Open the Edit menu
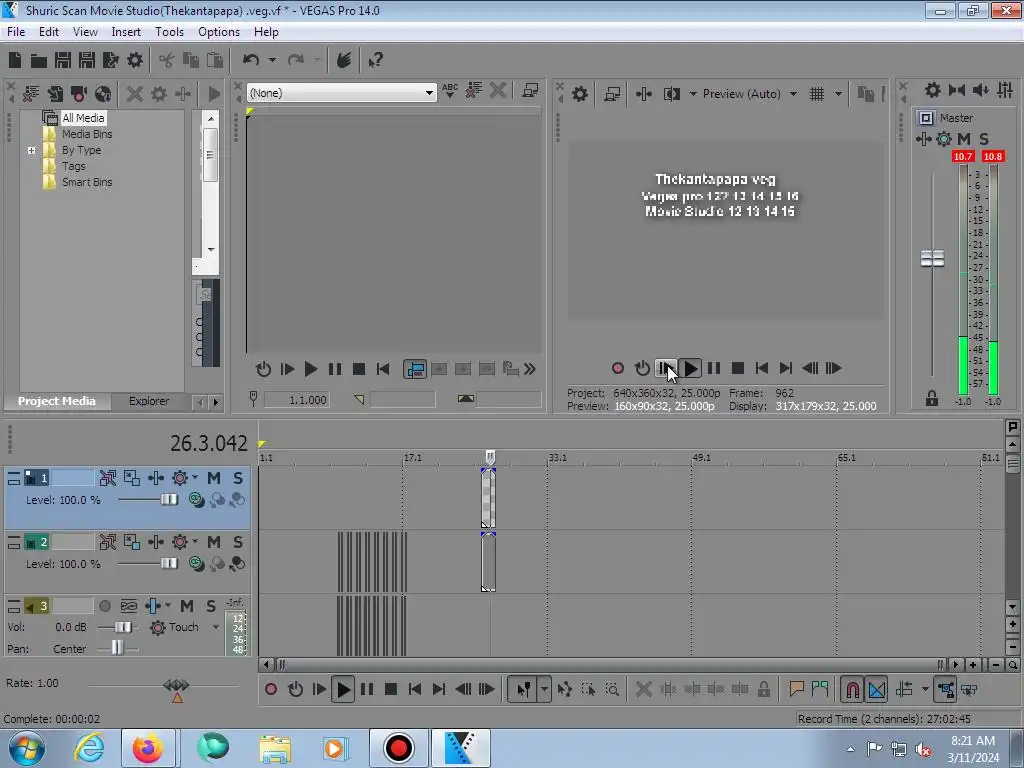This screenshot has height=768, width=1024. pos(49,31)
